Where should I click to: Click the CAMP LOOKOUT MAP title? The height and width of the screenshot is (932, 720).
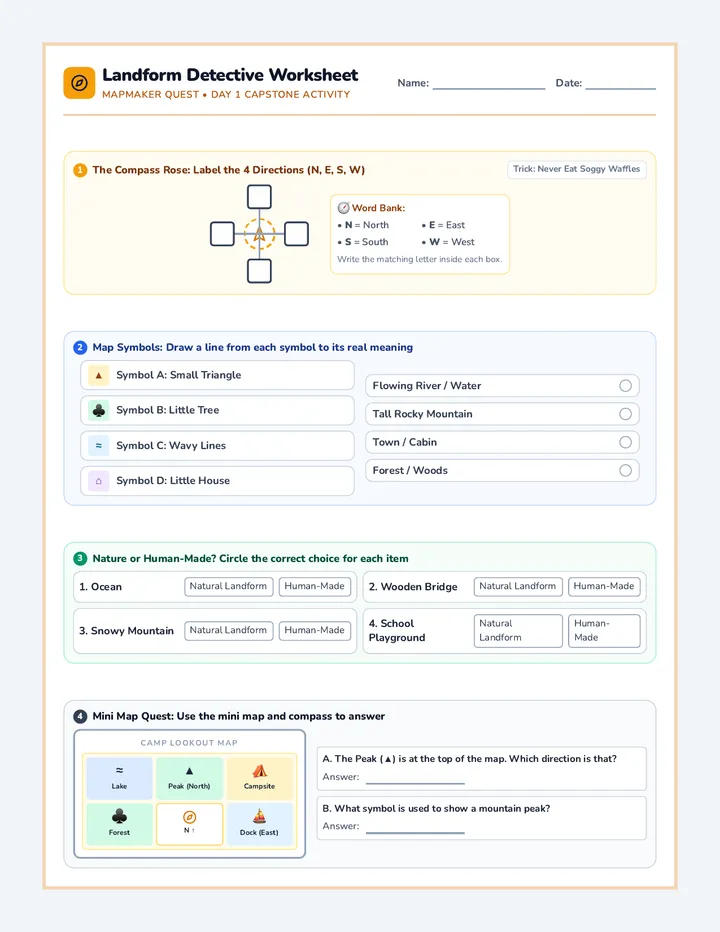pos(189,743)
